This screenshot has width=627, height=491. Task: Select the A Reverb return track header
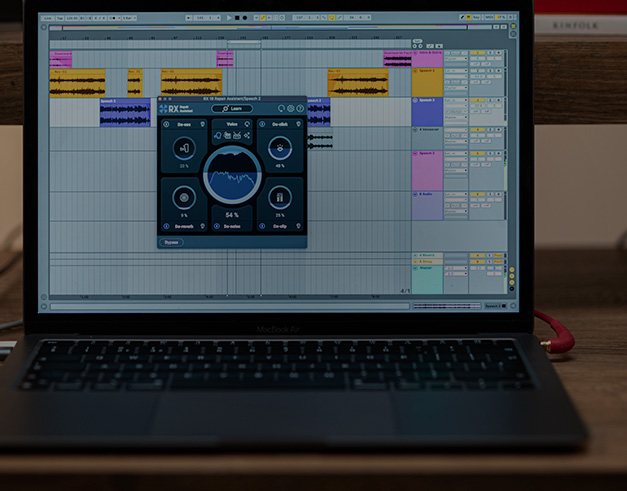pos(427,255)
